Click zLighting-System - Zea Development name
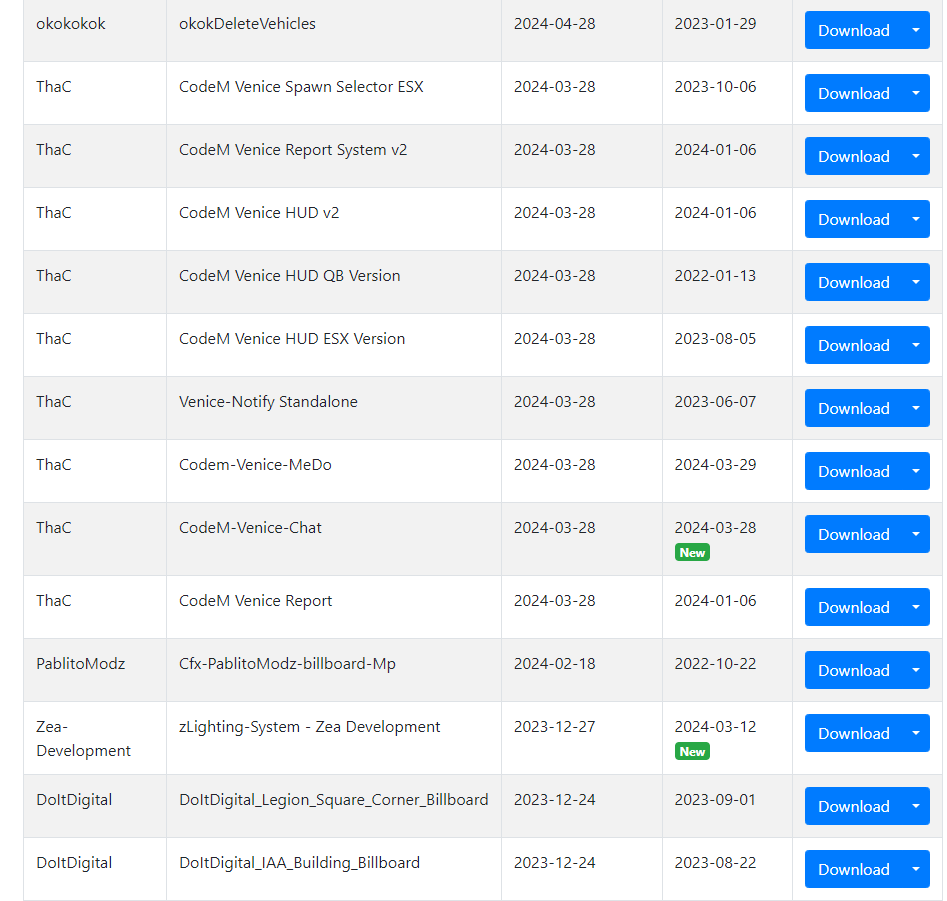This screenshot has width=947, height=901. [x=309, y=726]
